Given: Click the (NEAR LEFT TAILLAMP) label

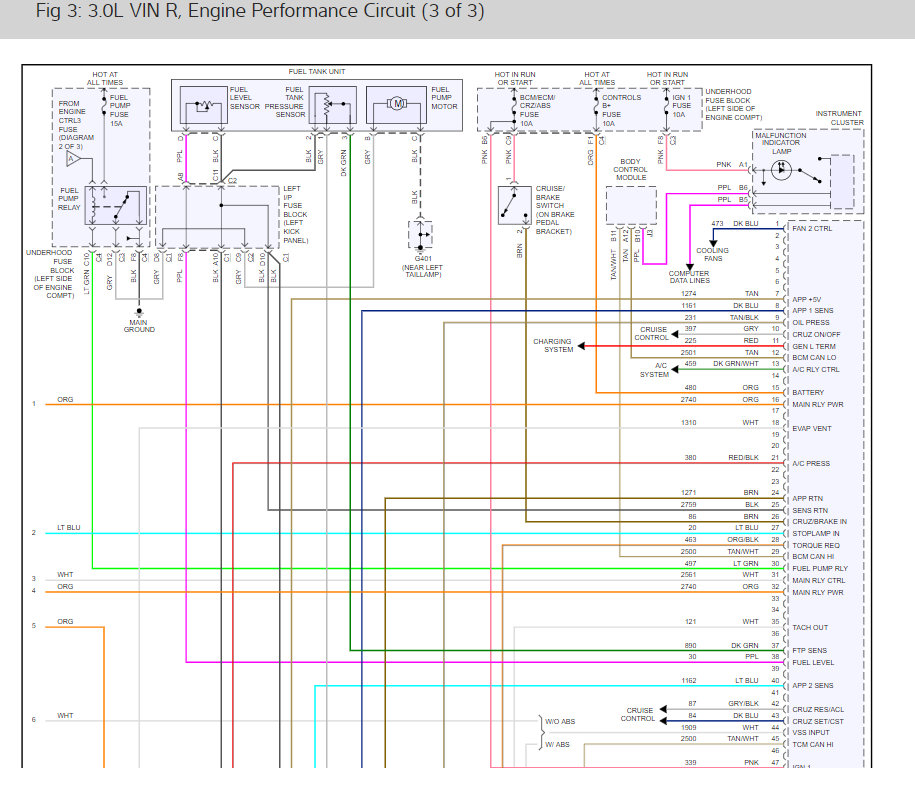Looking at the screenshot, I should click(422, 271).
